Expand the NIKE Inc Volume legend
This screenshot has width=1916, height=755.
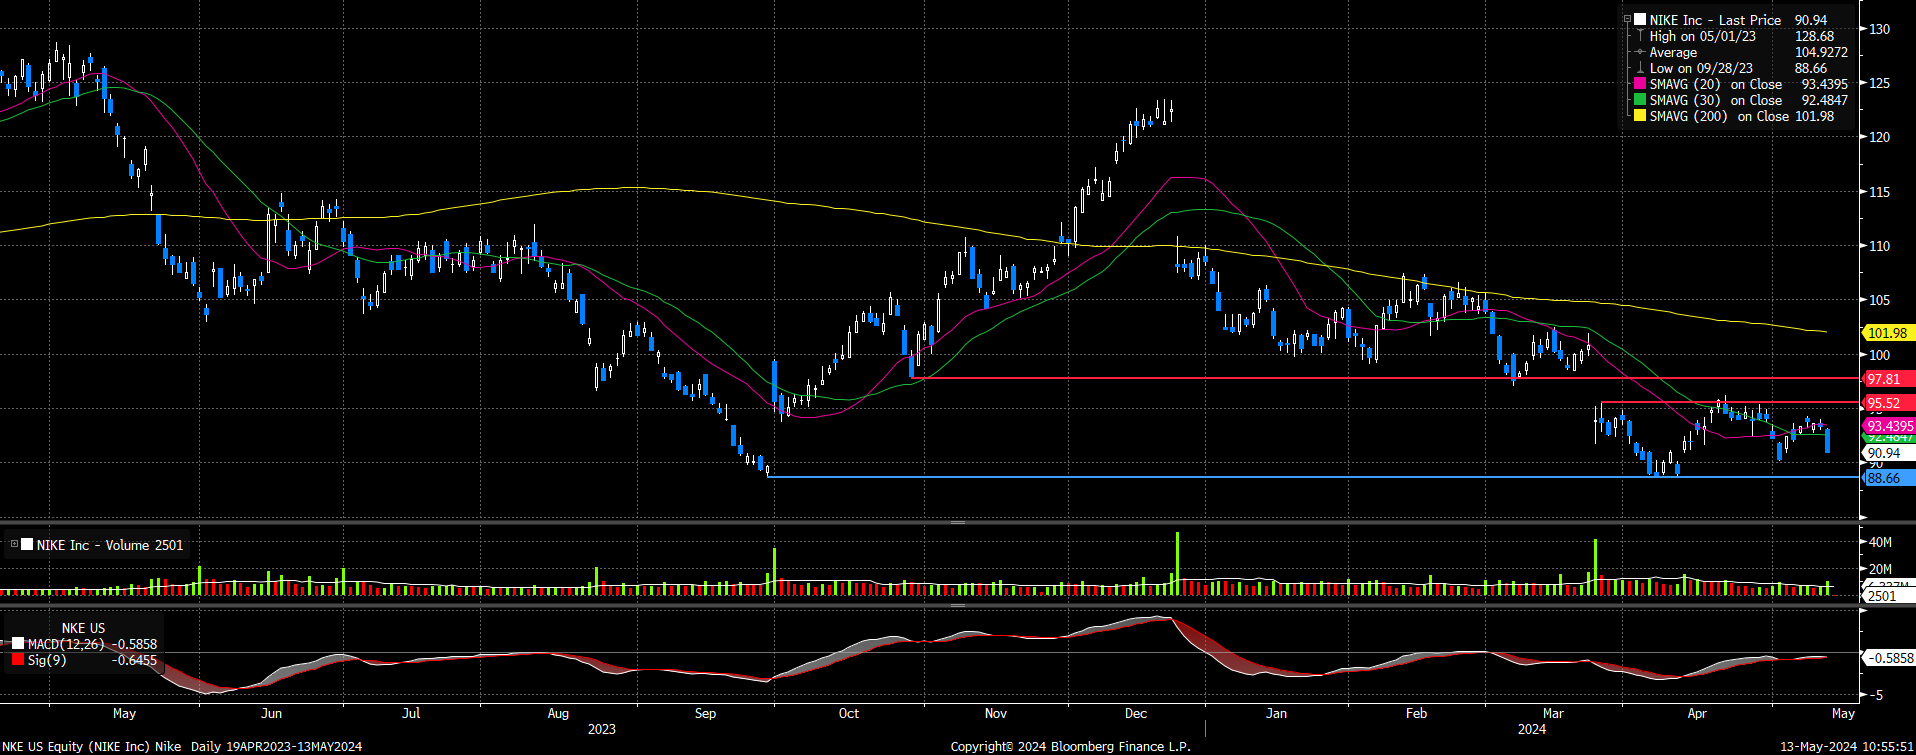(14, 545)
